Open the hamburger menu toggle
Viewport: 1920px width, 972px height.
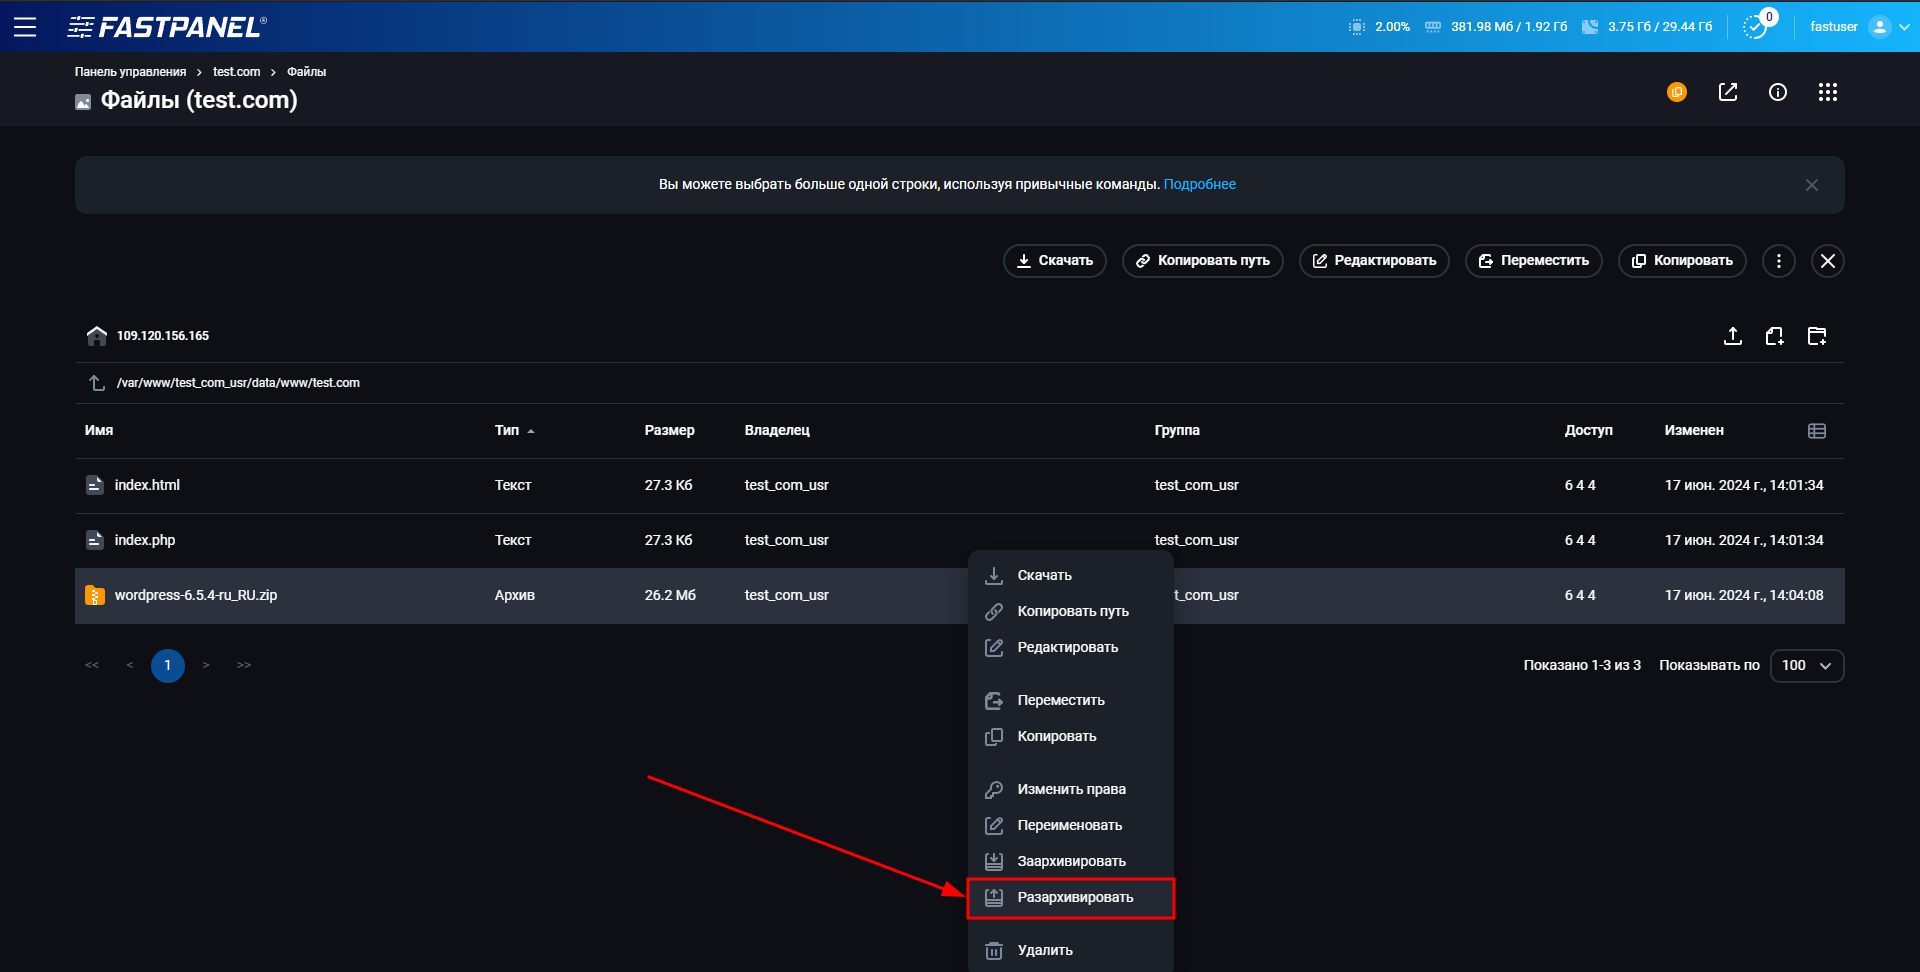[25, 26]
